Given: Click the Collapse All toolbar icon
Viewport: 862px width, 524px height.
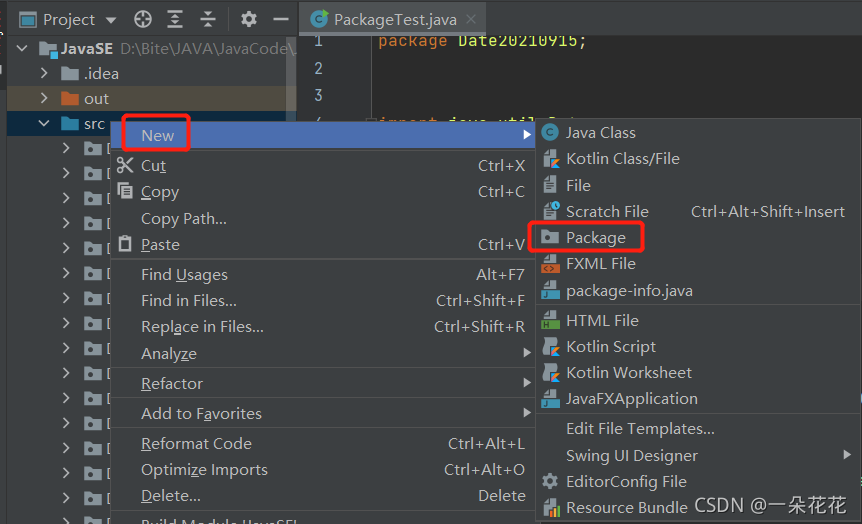Looking at the screenshot, I should [x=208, y=19].
